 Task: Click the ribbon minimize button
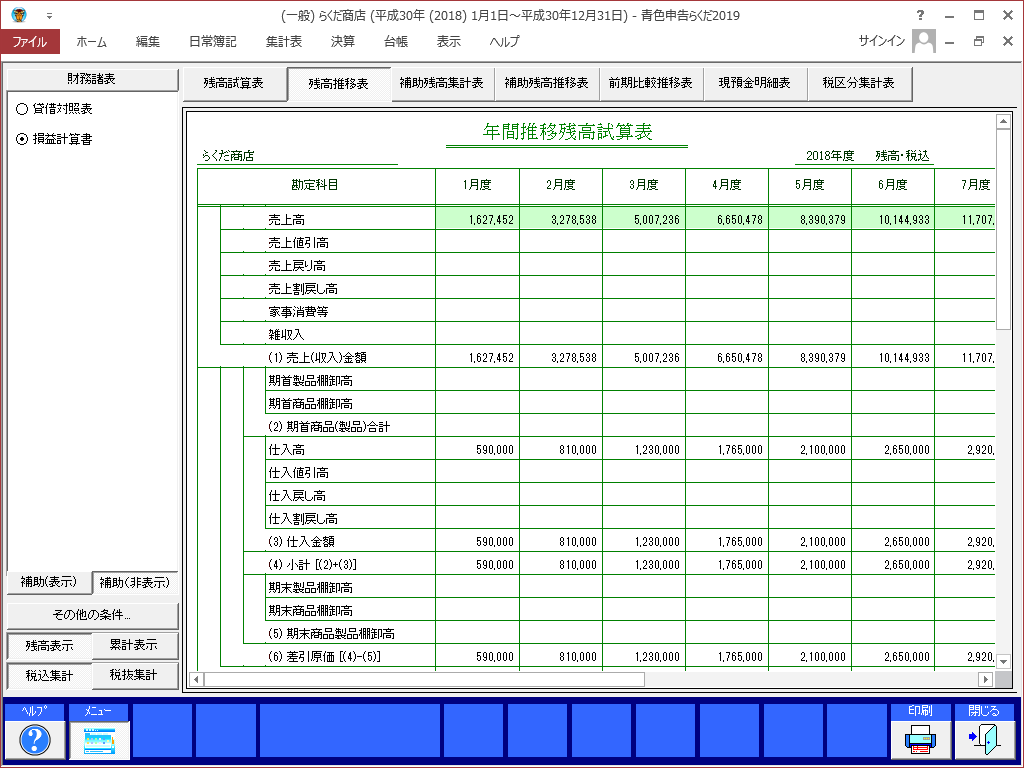click(950, 41)
